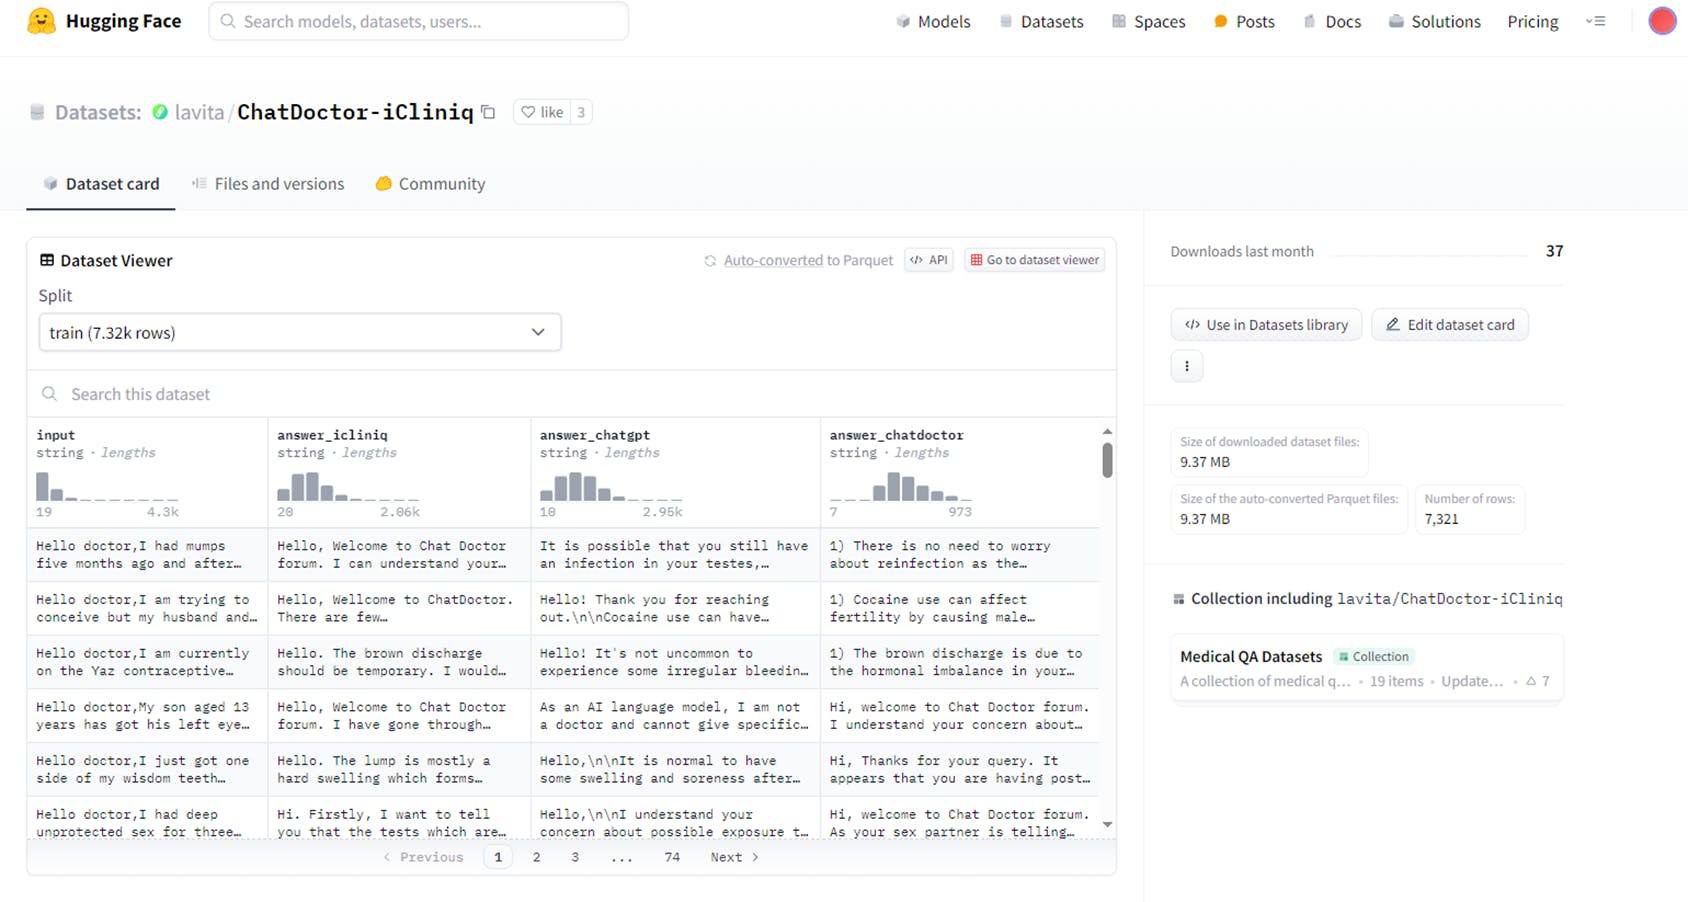Click the answer_icliniq column header
Image resolution: width=1688 pixels, height=902 pixels.
point(332,435)
